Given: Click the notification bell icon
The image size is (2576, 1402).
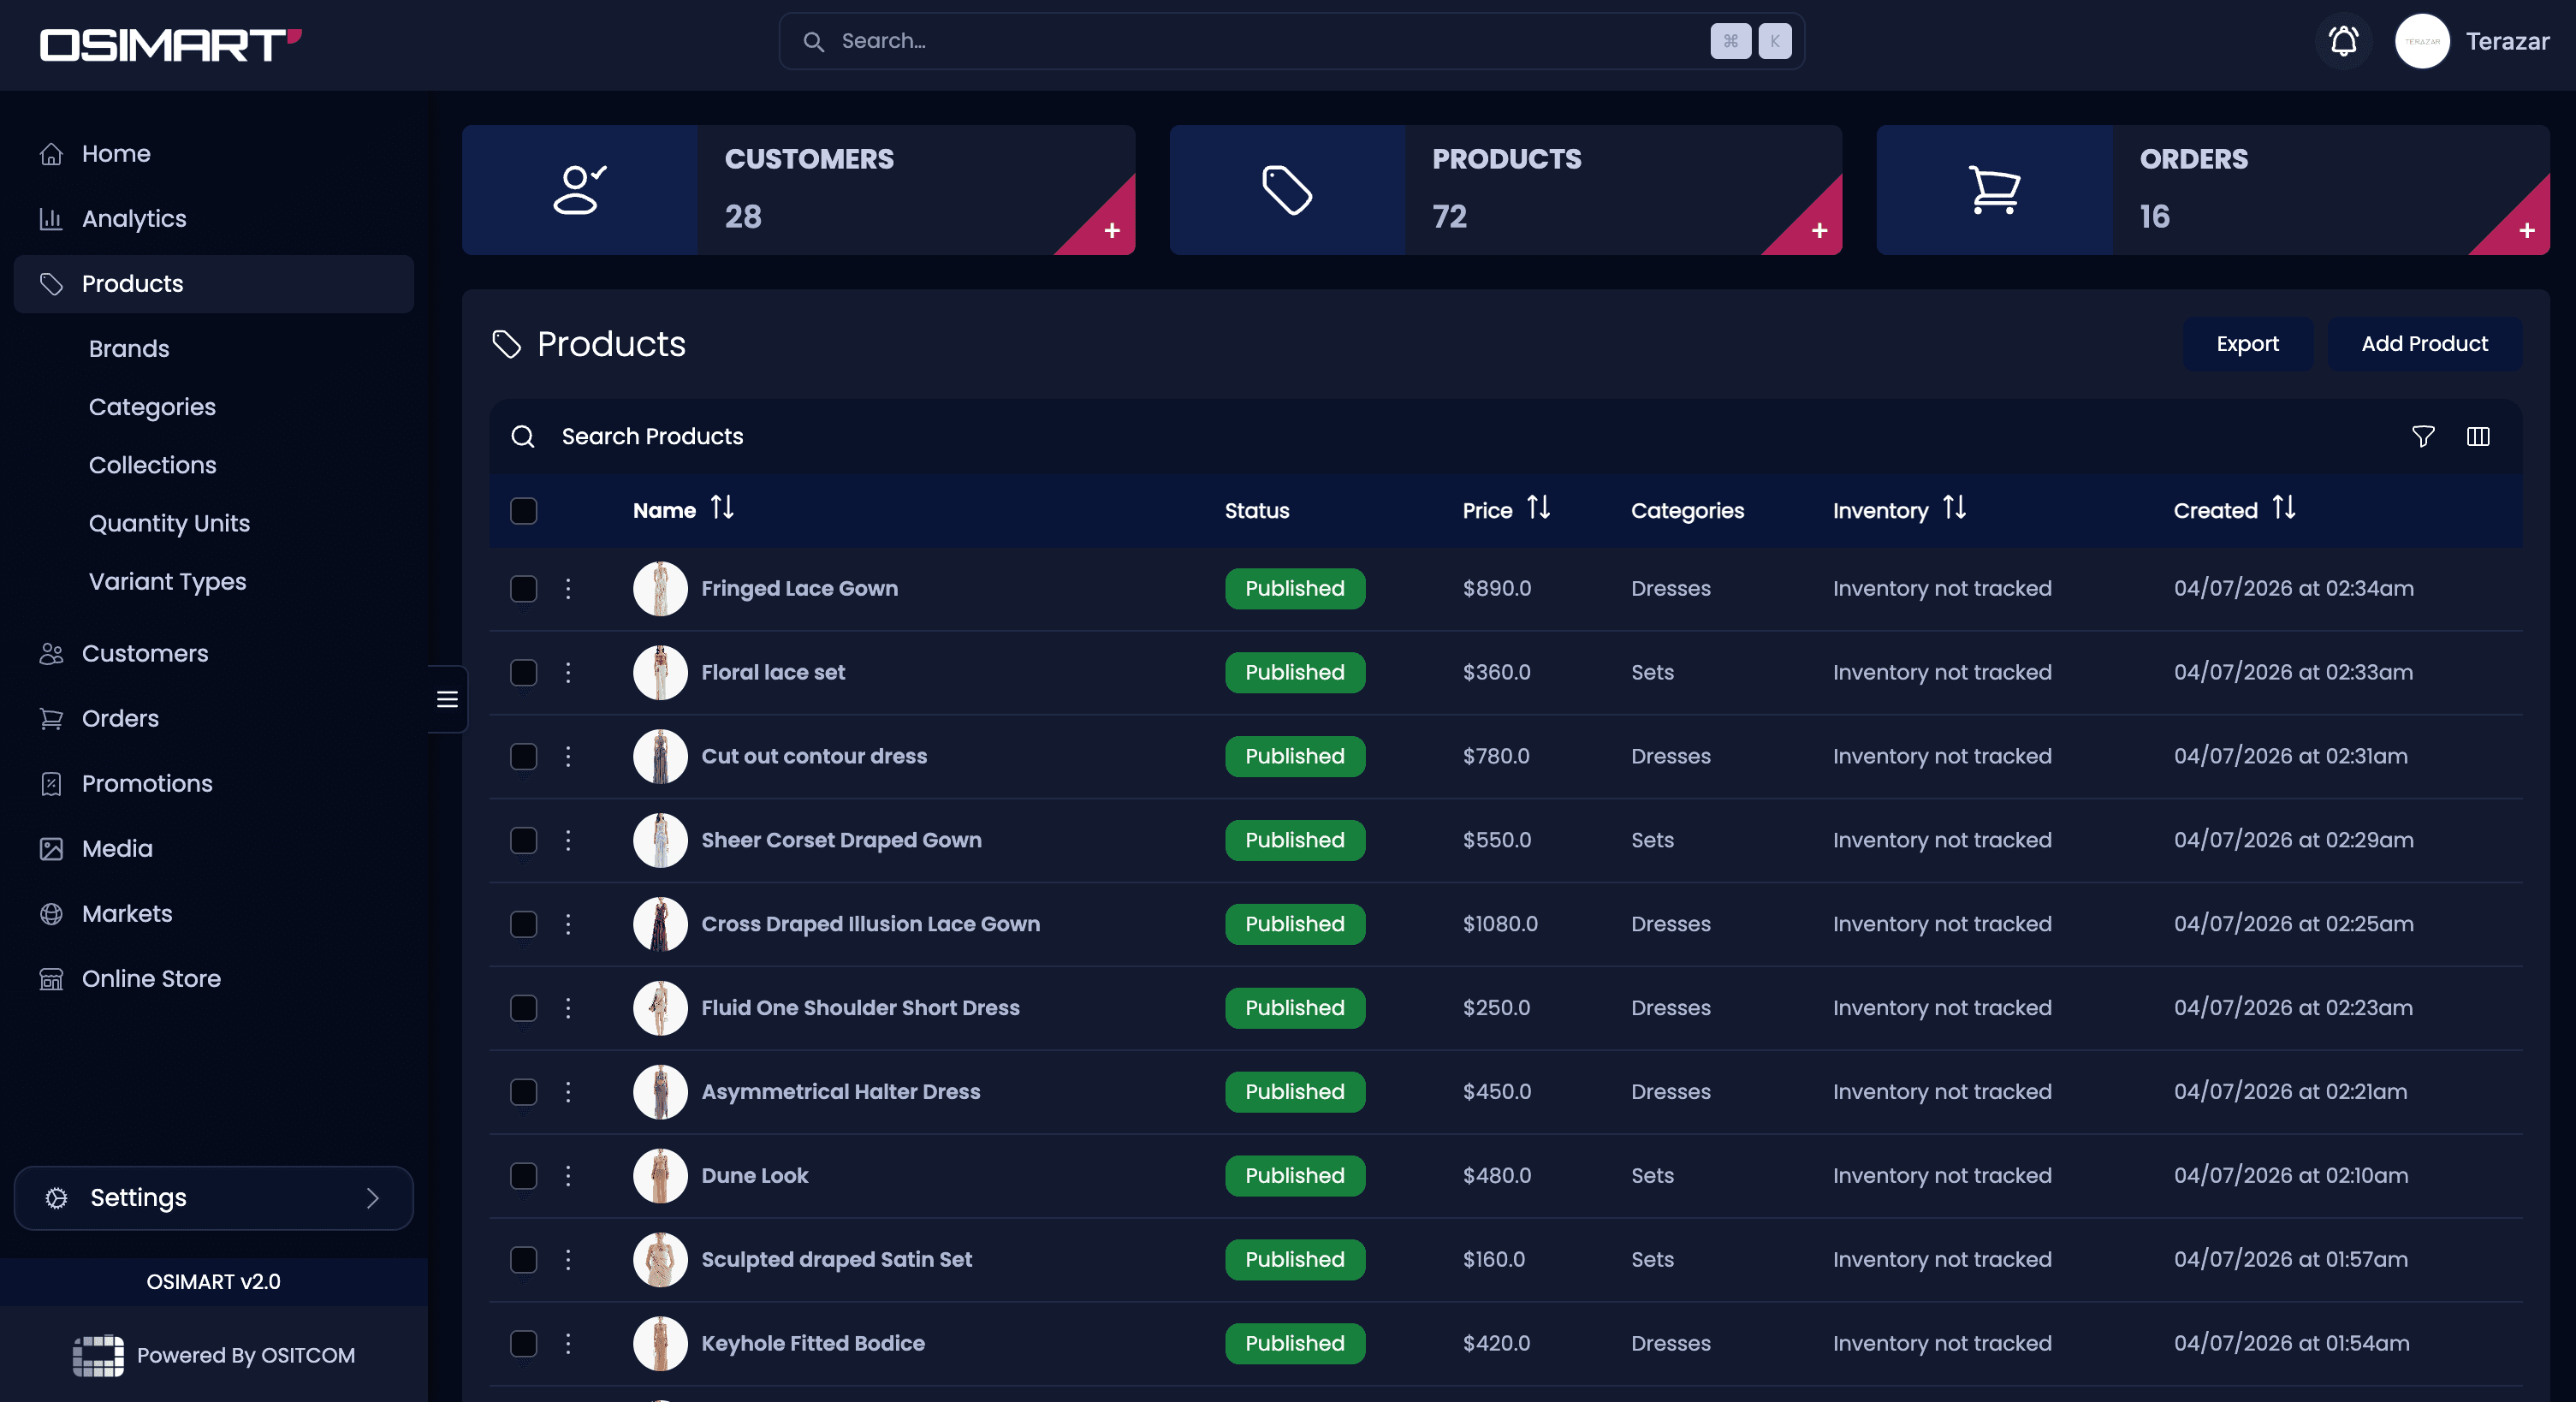Looking at the screenshot, I should click(x=2343, y=41).
